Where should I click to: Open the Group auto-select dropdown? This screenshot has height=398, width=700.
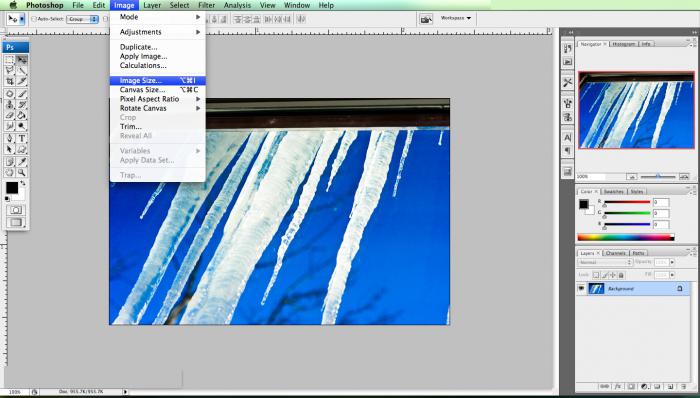pos(82,19)
